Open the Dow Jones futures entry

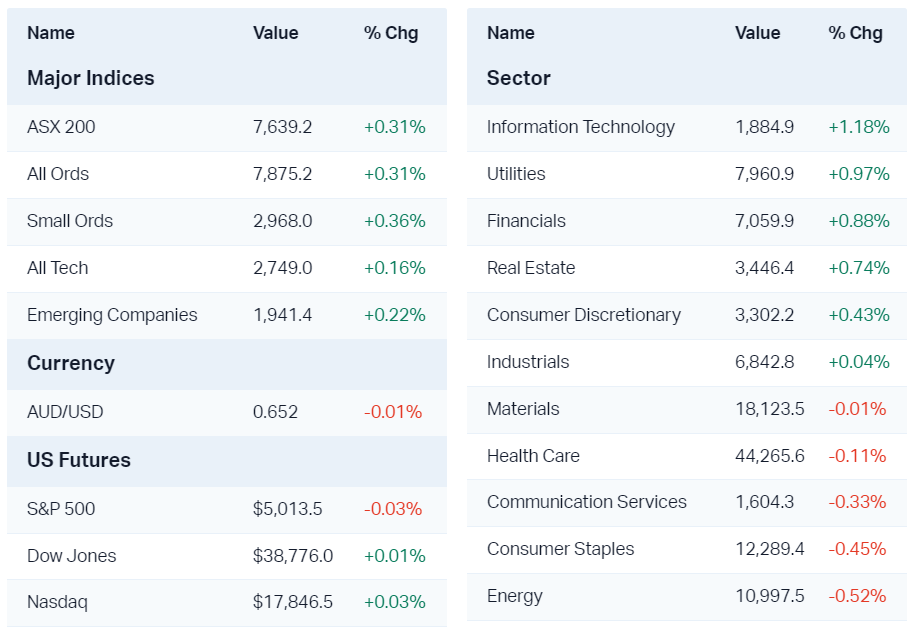(x=72, y=556)
